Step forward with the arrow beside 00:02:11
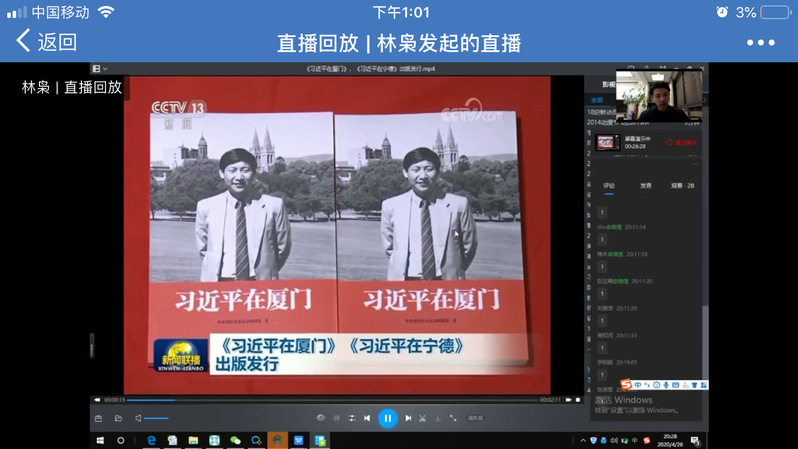 click(568, 400)
